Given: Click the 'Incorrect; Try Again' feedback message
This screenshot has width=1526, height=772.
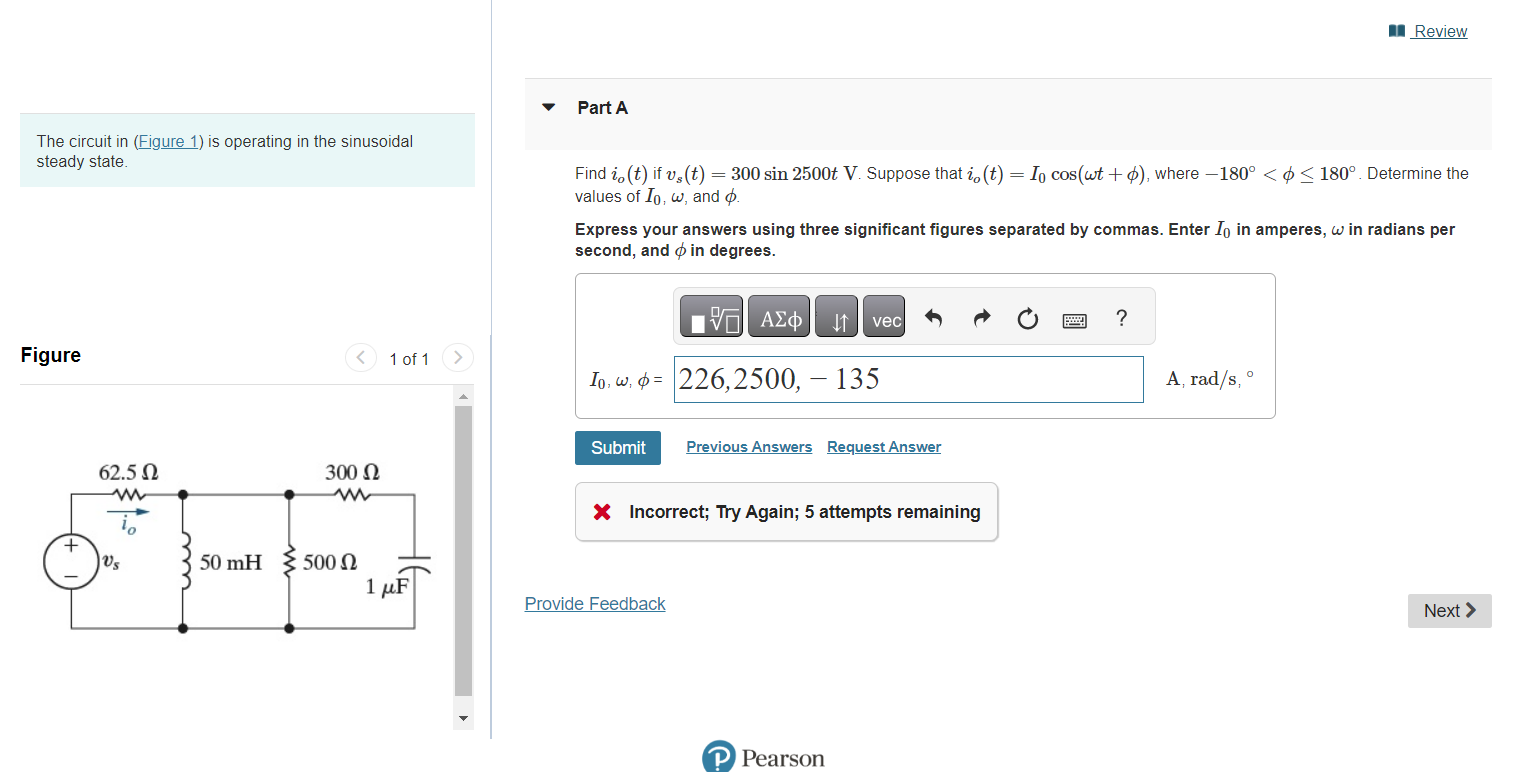Looking at the screenshot, I should coord(786,512).
